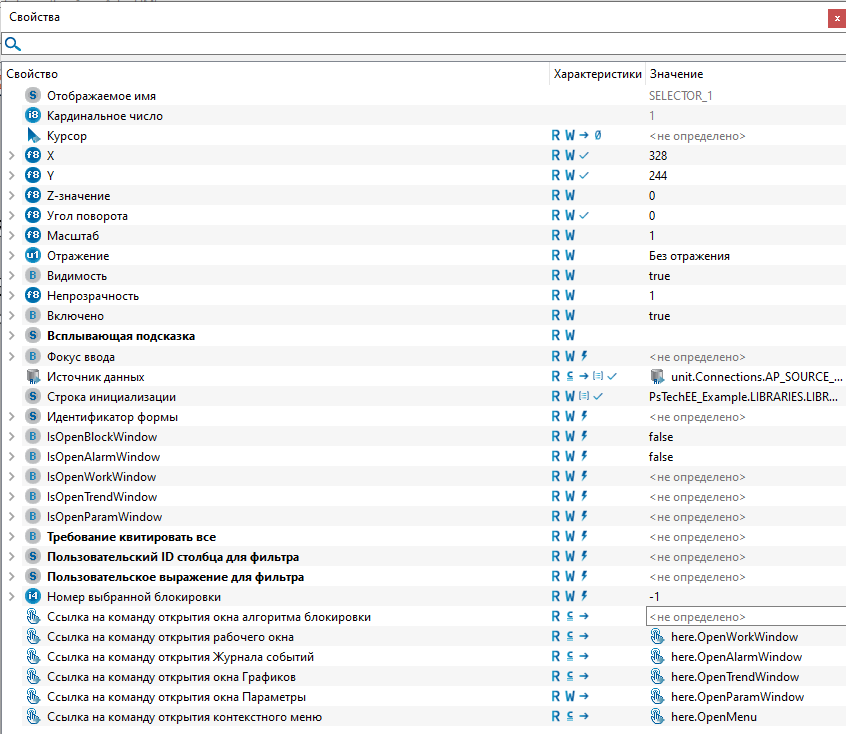Click the here.OpenParamWindow link value
Image resolution: width=846 pixels, height=734 pixels.
(x=737, y=697)
